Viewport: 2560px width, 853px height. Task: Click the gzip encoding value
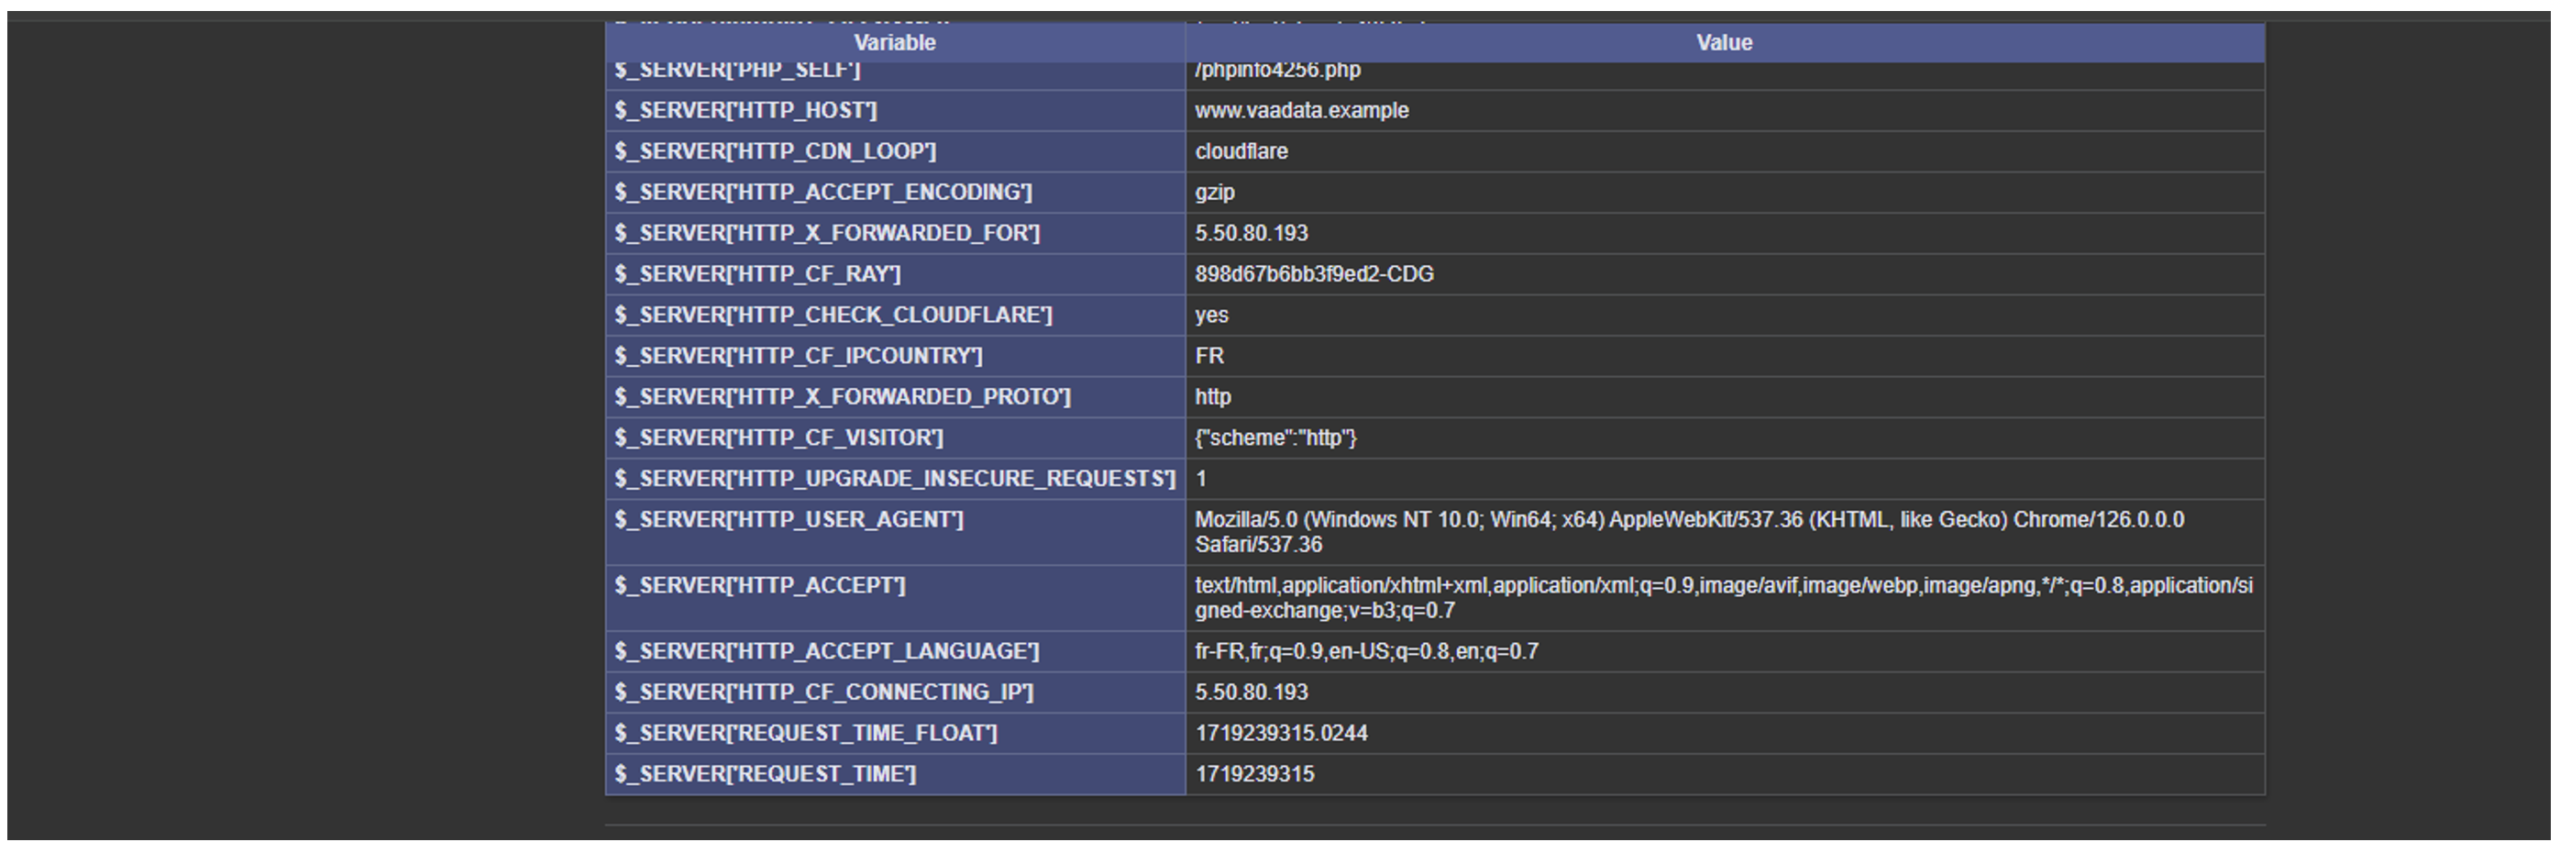click(x=1214, y=192)
